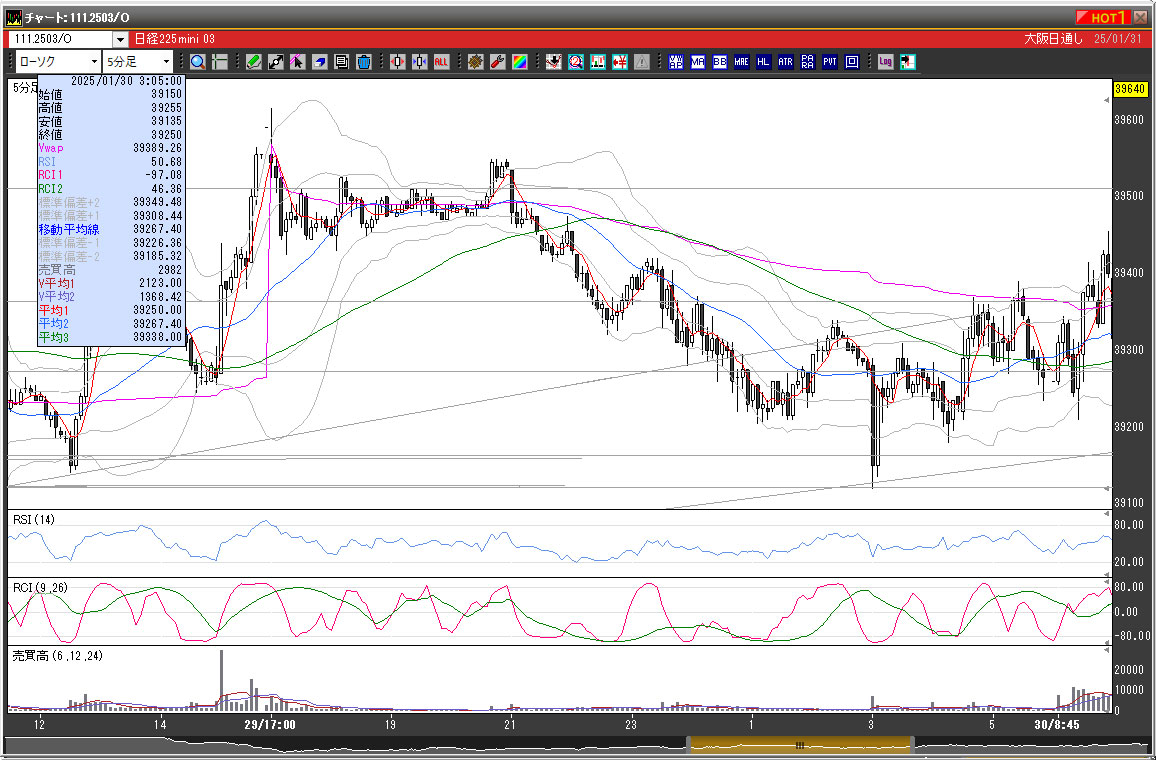Click the highlighted range on the bottom timeline scrollbar
The image size is (1156, 760).
coord(799,745)
